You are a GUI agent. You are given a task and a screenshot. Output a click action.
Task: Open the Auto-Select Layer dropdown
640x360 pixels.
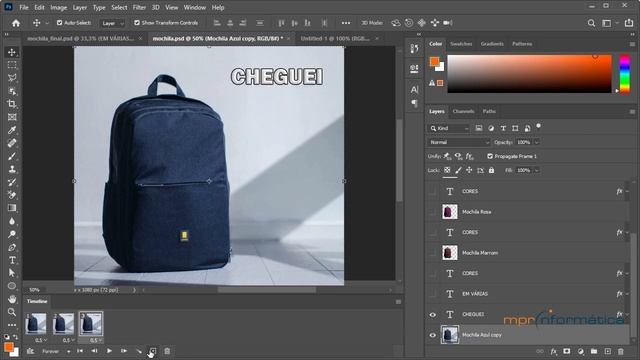click(113, 23)
